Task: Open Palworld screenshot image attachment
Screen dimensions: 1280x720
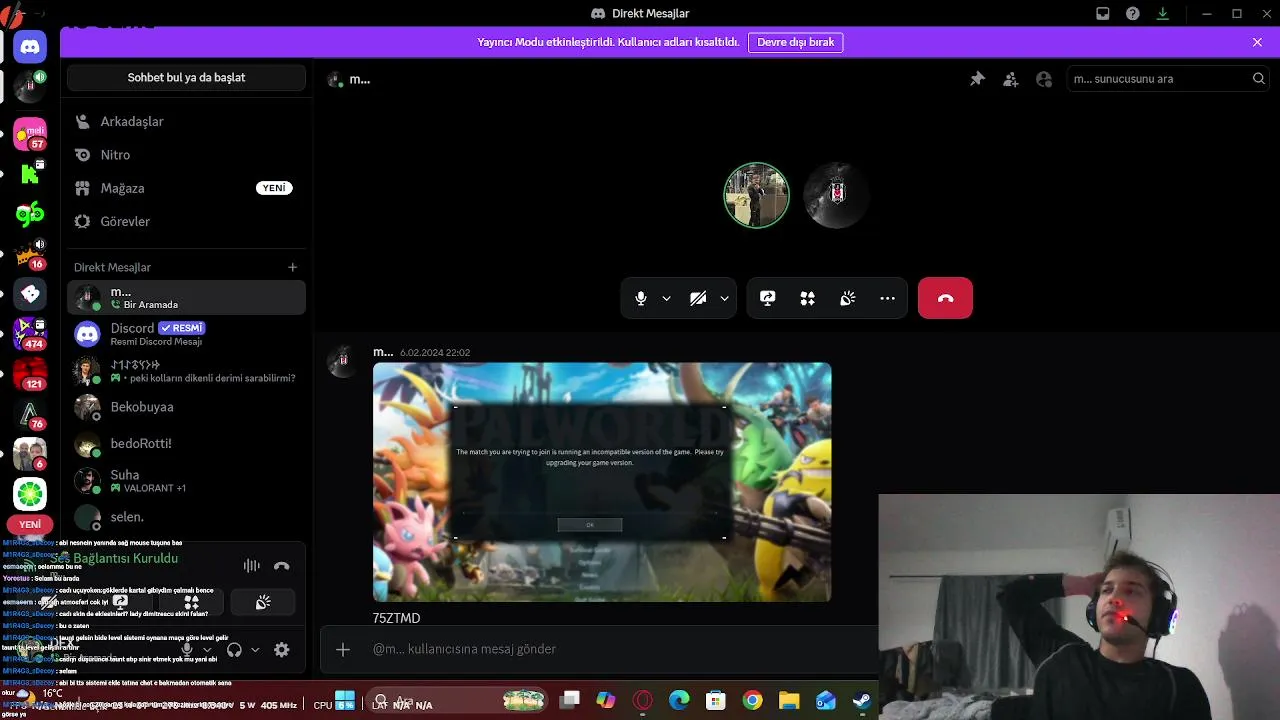Action: click(602, 482)
